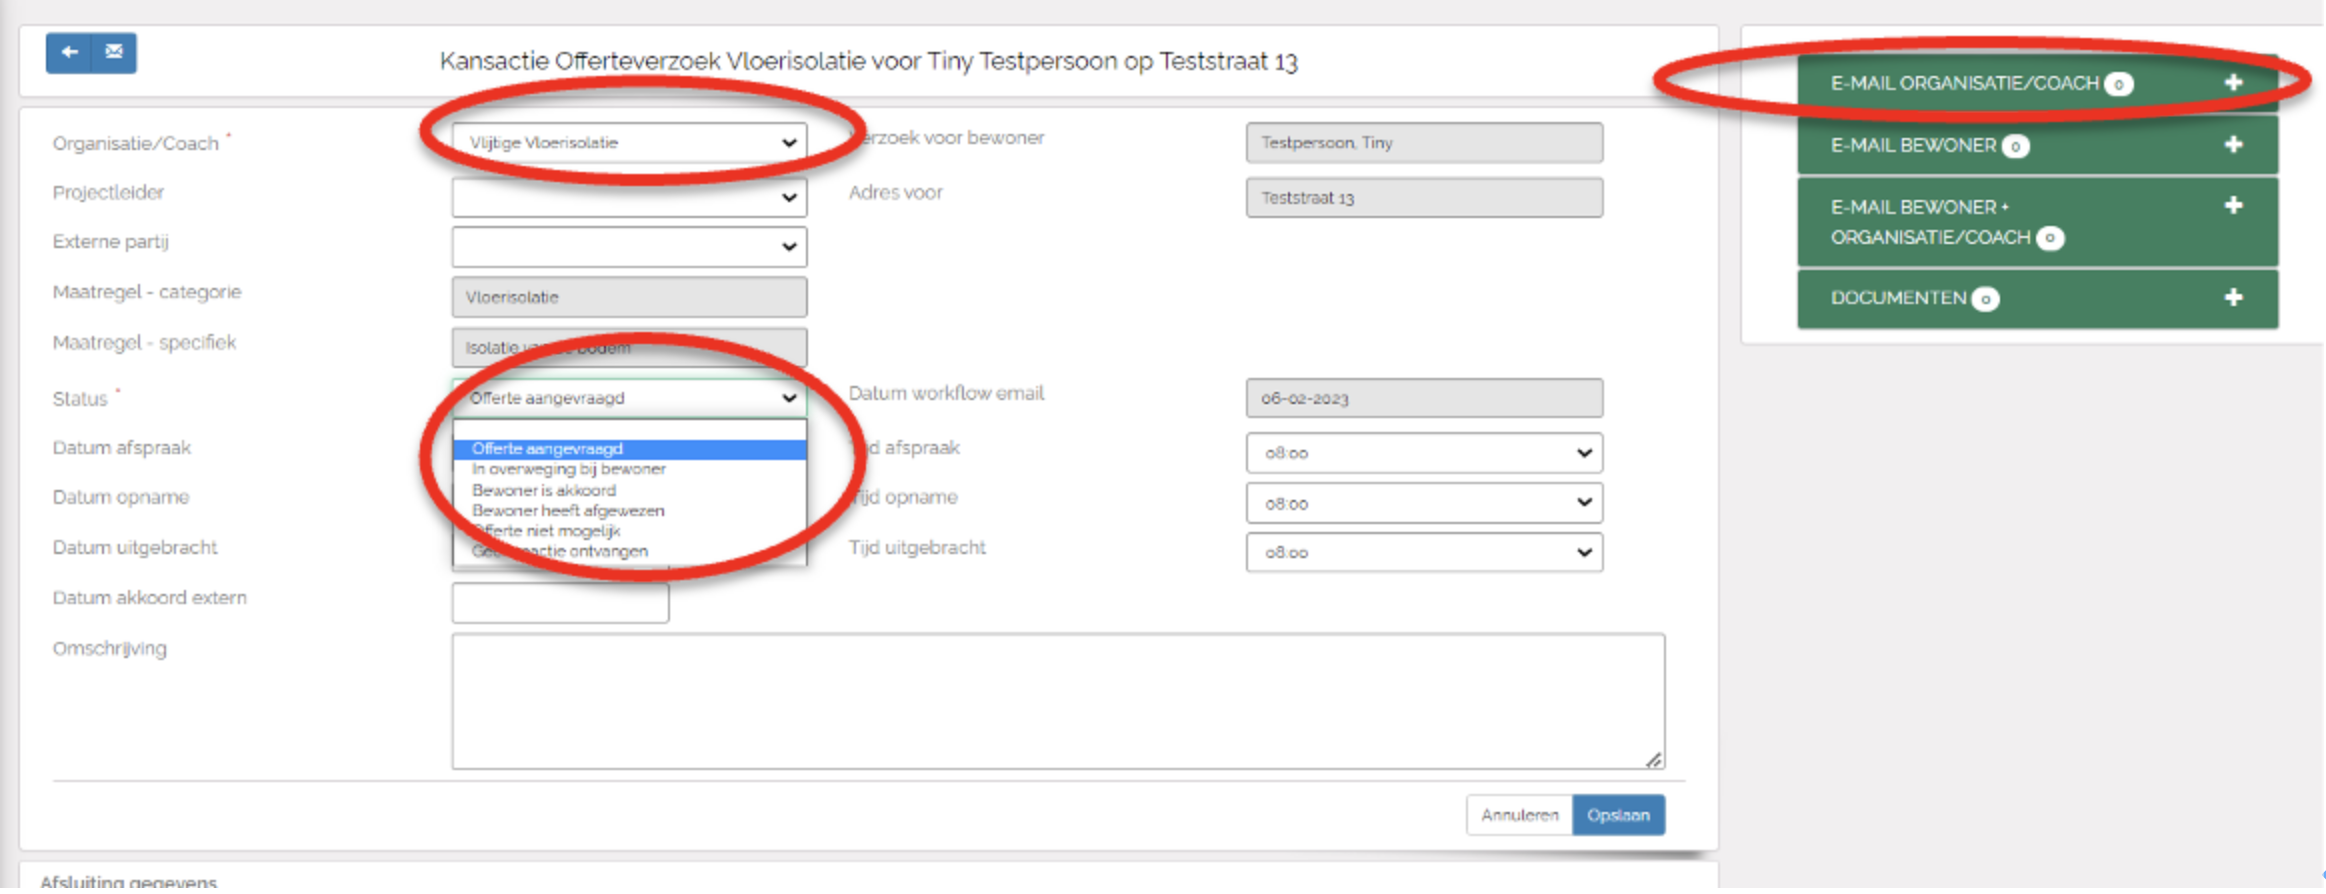The height and width of the screenshot is (894, 2326).
Task: Click the Datum akkoord extern field
Action: tap(560, 603)
